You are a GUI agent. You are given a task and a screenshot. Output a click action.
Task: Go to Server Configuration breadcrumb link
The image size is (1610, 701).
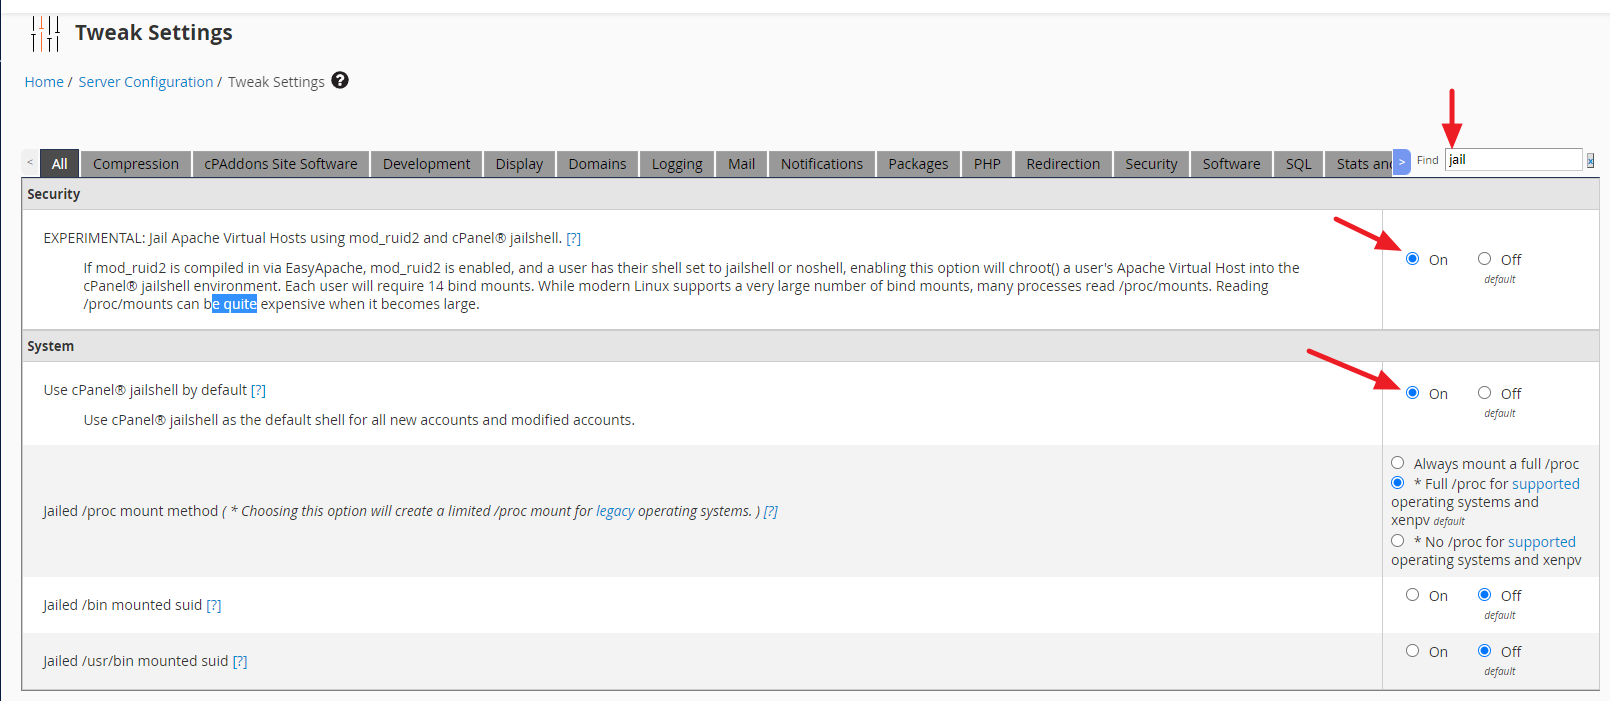pyautogui.click(x=146, y=82)
